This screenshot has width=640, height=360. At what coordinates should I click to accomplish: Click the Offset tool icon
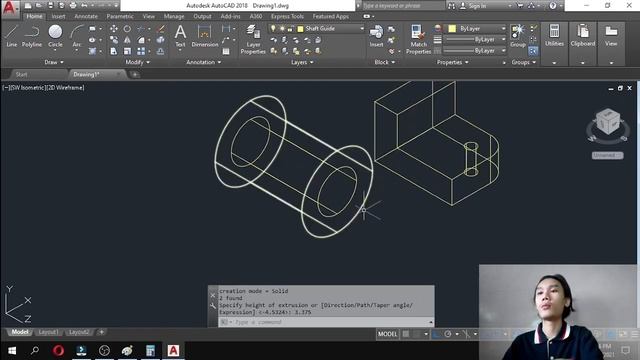click(x=161, y=51)
